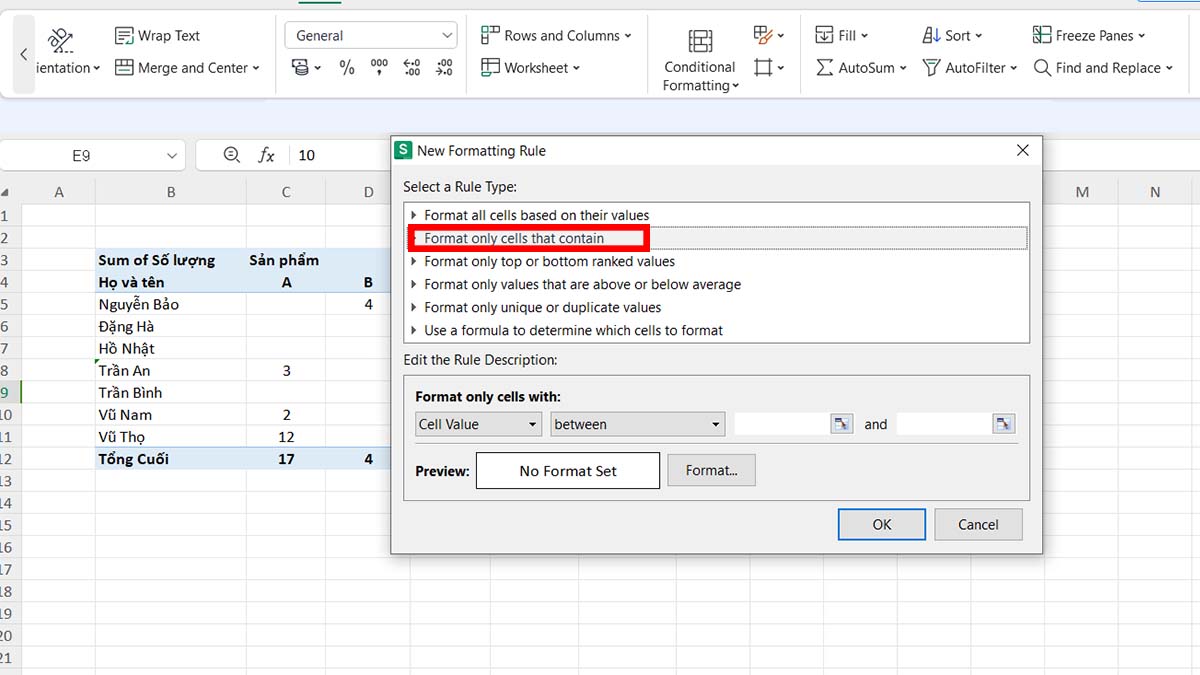Open the Rows and Columns menu
This screenshot has width=1200, height=675.
[x=556, y=36]
